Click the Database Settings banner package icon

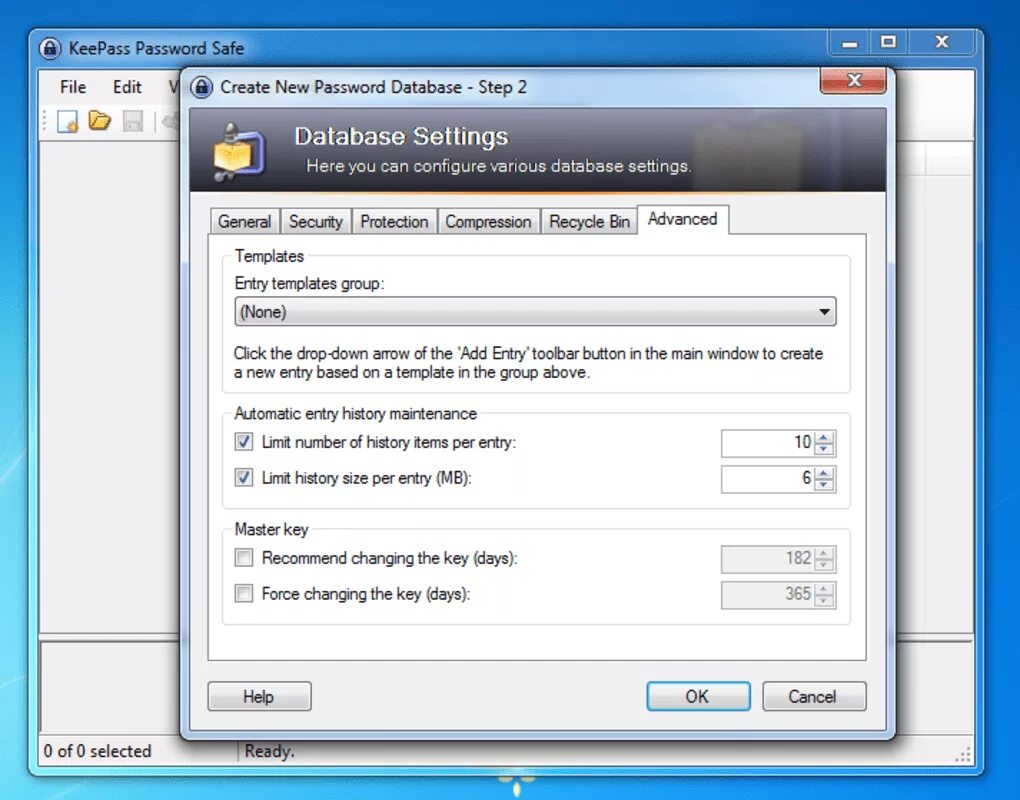coord(239,152)
